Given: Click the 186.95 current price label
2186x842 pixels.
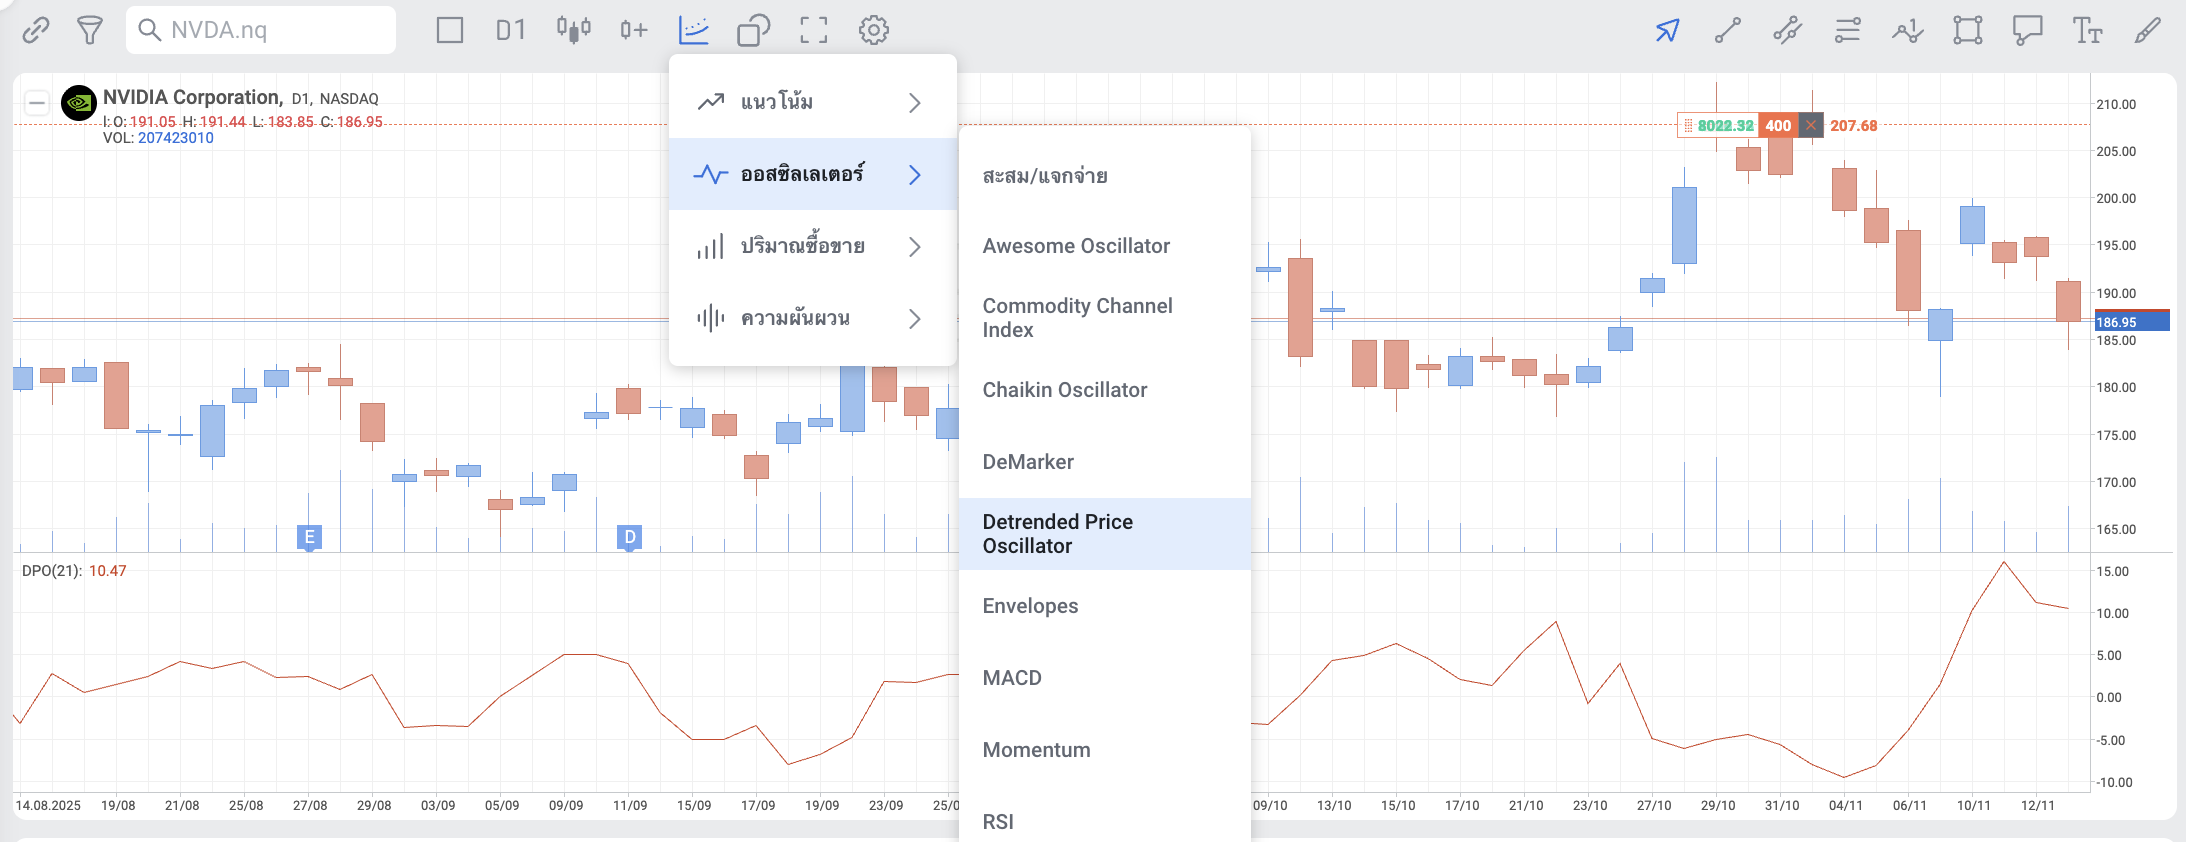Looking at the screenshot, I should (2132, 322).
